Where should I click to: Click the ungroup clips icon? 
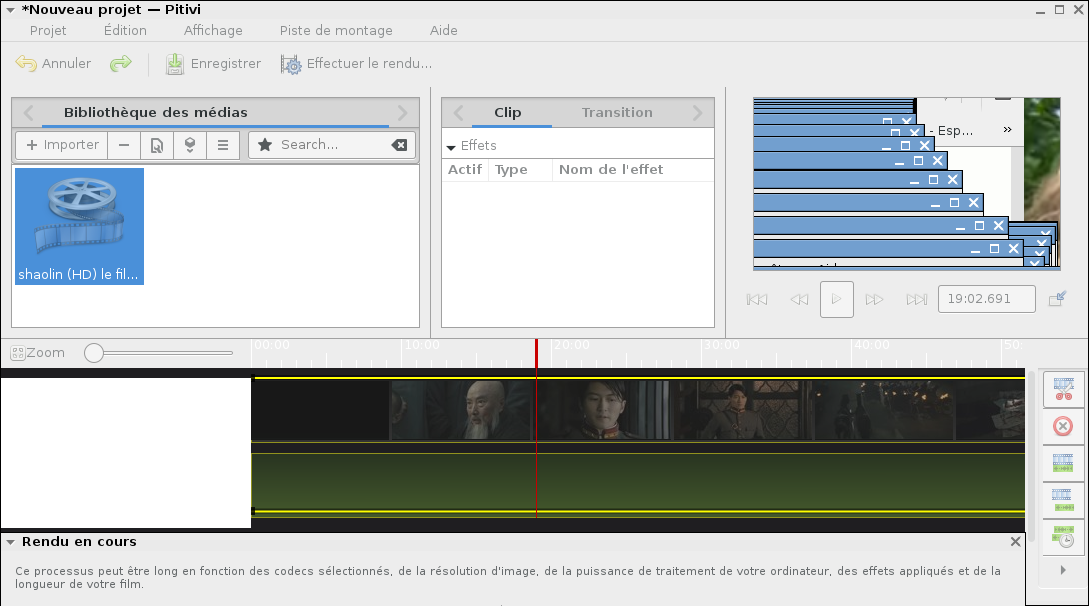tap(1063, 500)
